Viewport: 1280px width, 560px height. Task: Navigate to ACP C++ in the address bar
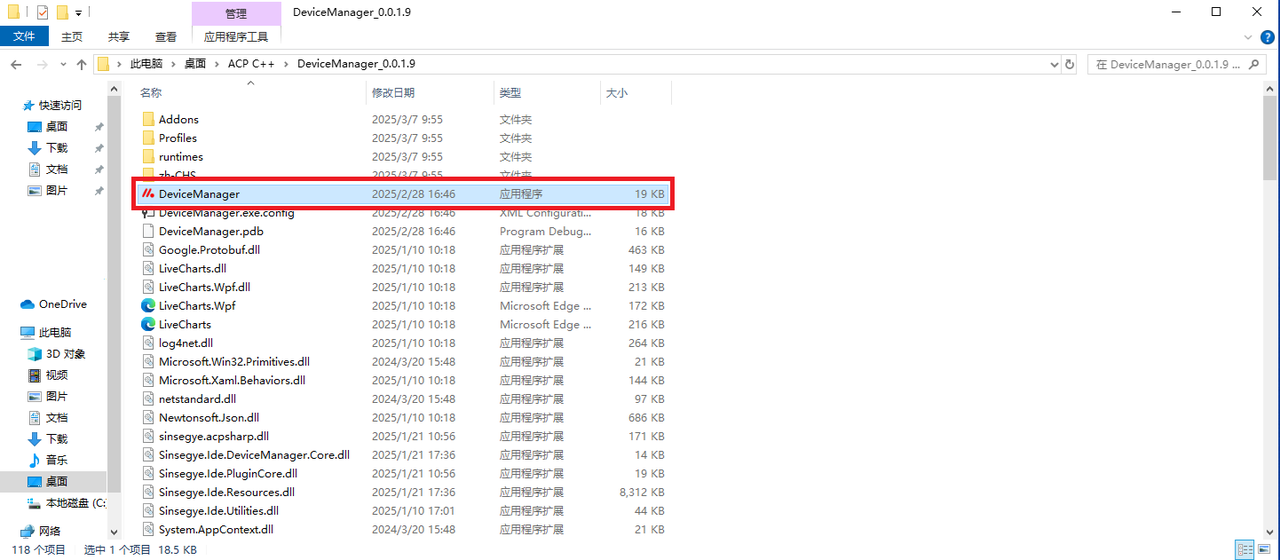pyautogui.click(x=250, y=64)
